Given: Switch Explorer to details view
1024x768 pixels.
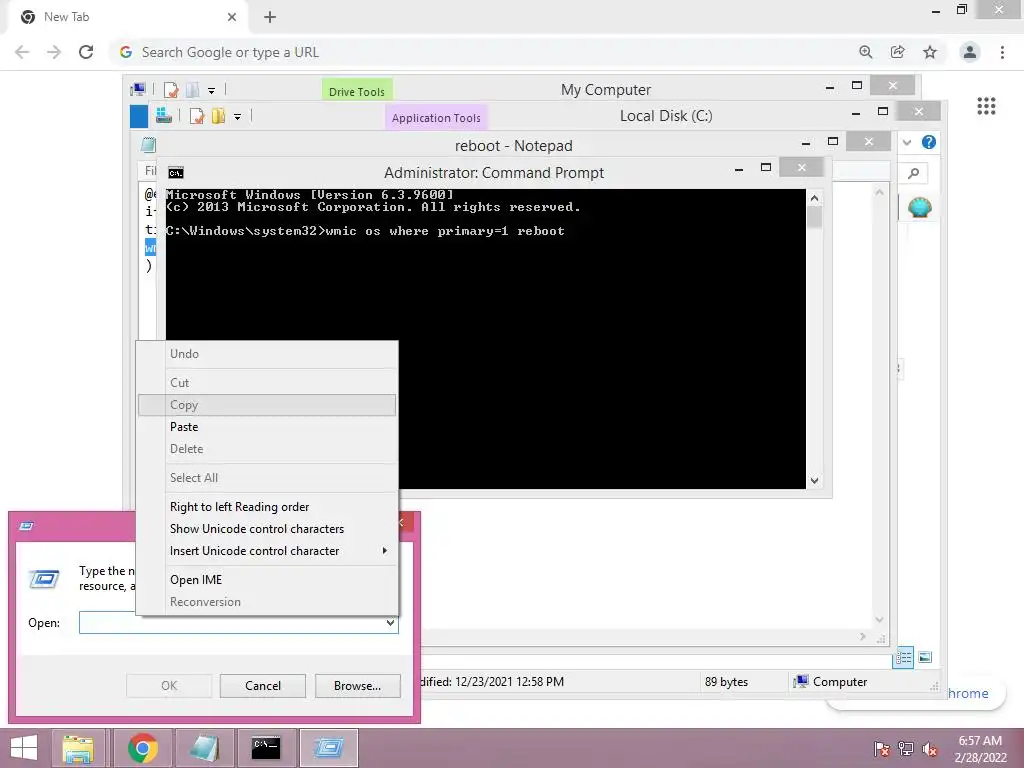Looking at the screenshot, I should [x=903, y=658].
